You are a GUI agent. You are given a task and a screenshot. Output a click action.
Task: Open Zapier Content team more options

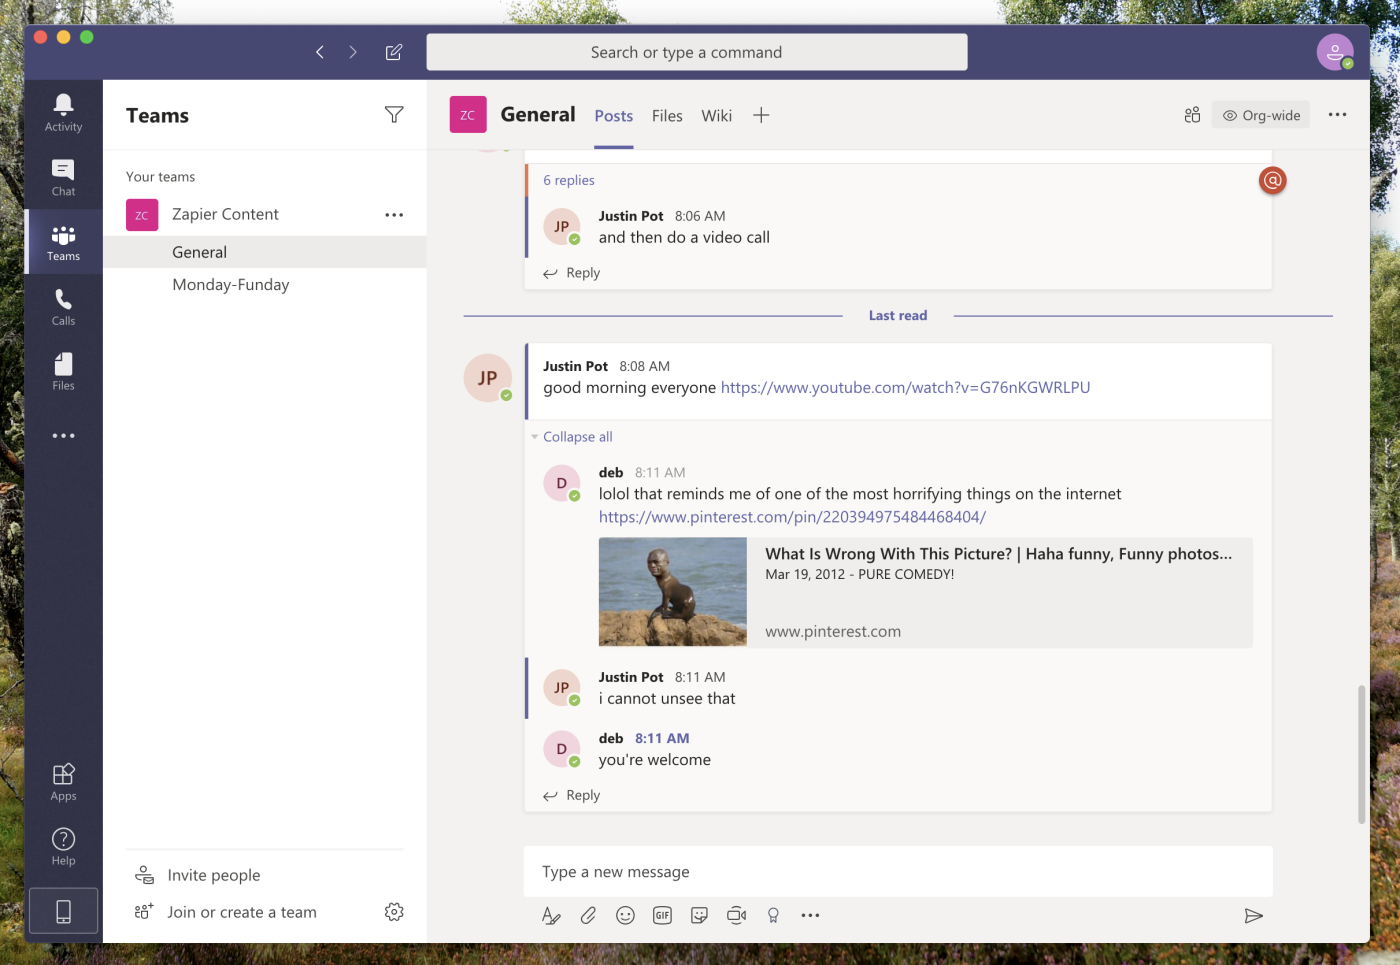[394, 215]
